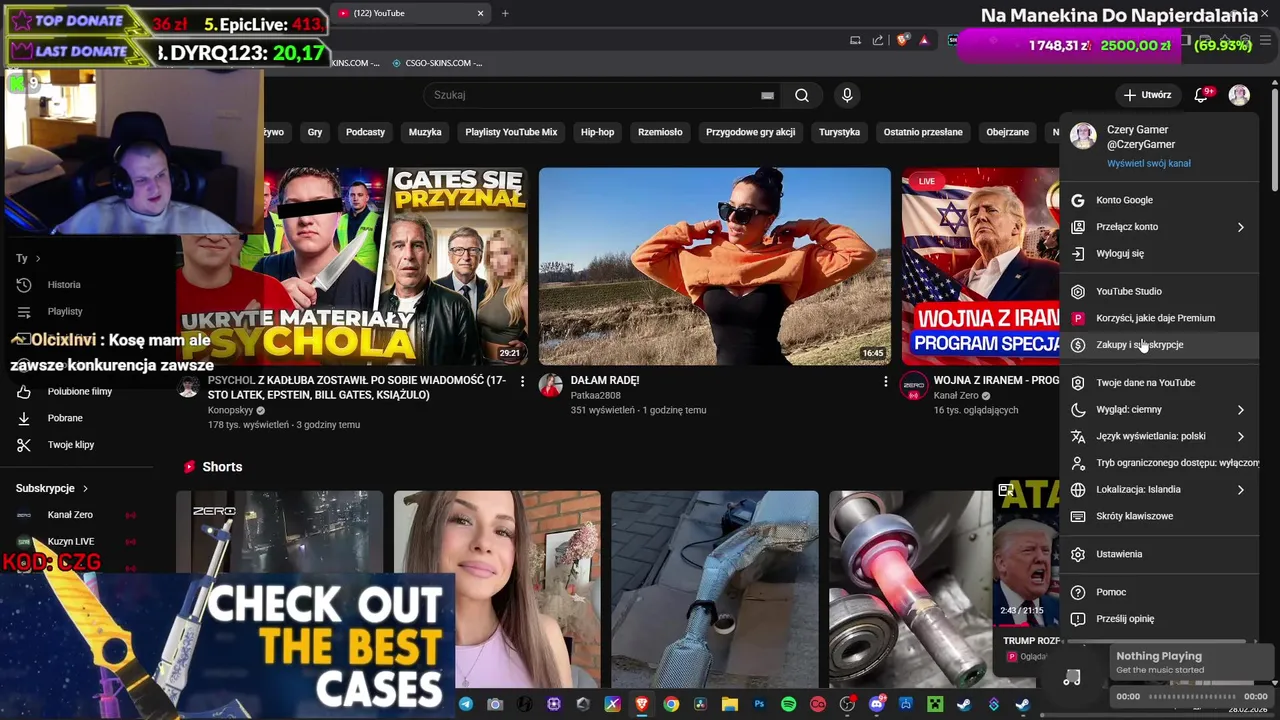This screenshot has height=720, width=1280.
Task: Open Discord from the taskbar
Action: tap(877, 705)
